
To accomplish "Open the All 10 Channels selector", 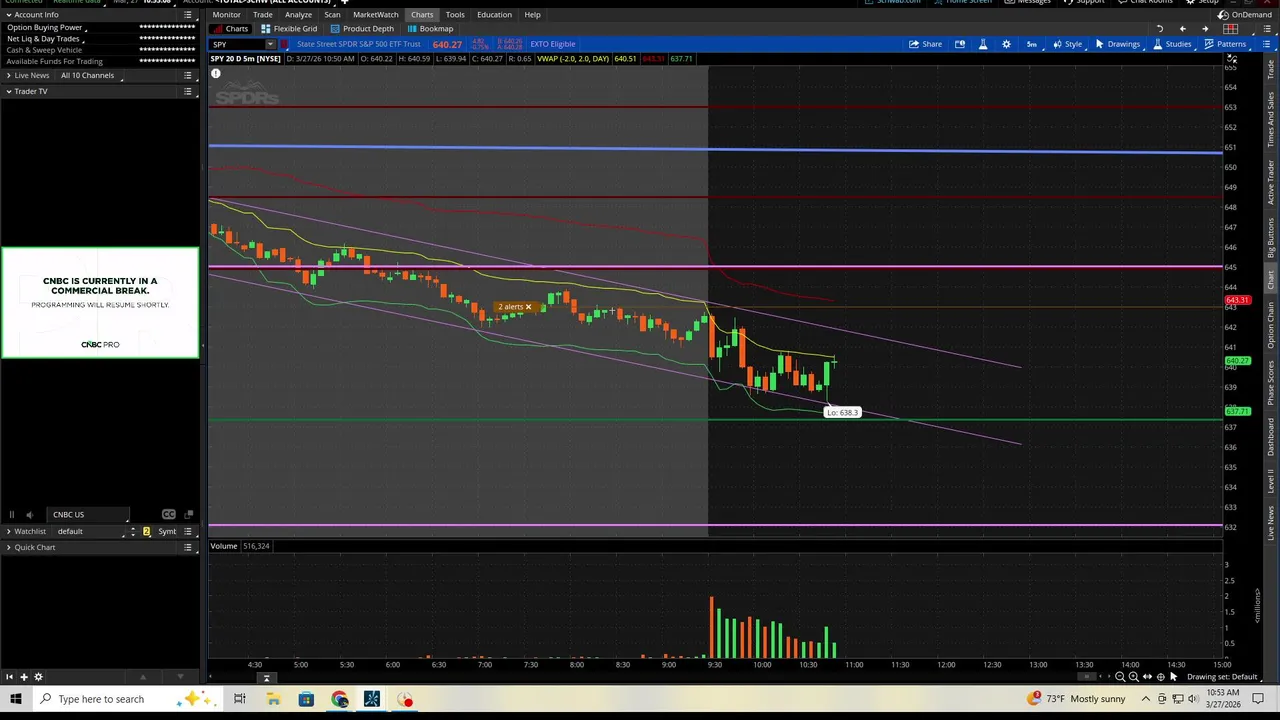I will (x=90, y=76).
